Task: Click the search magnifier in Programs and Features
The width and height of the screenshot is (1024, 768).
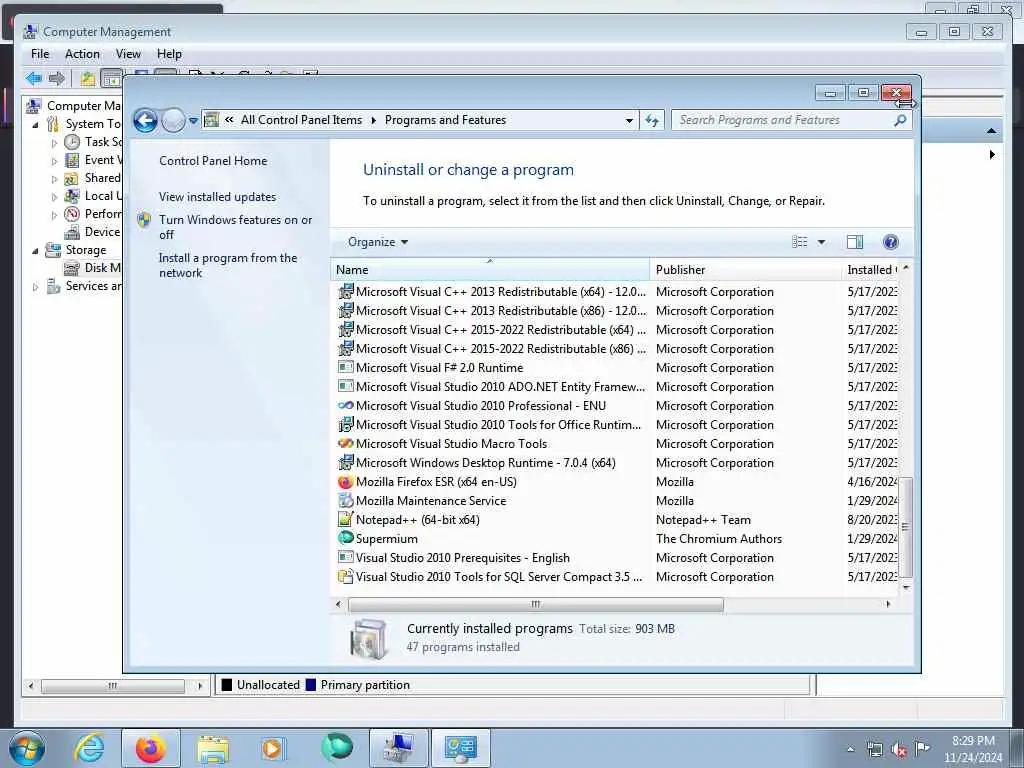Action: point(900,120)
